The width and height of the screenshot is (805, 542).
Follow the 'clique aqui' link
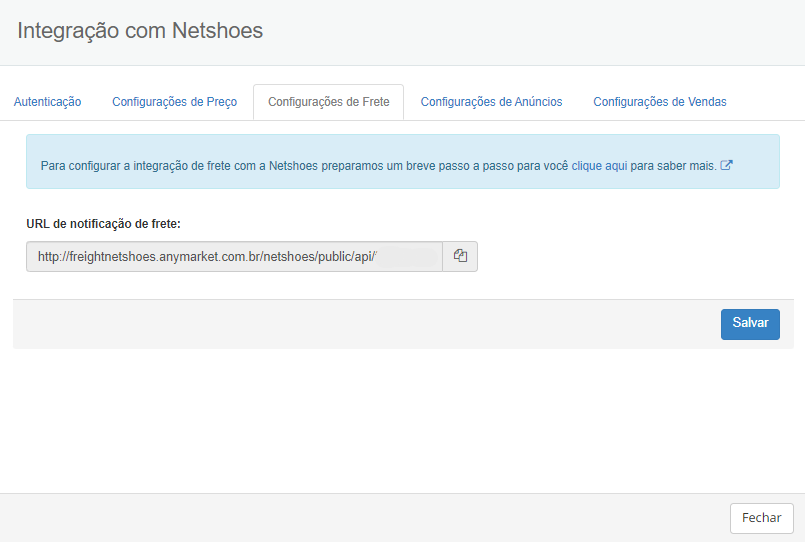(x=599, y=166)
